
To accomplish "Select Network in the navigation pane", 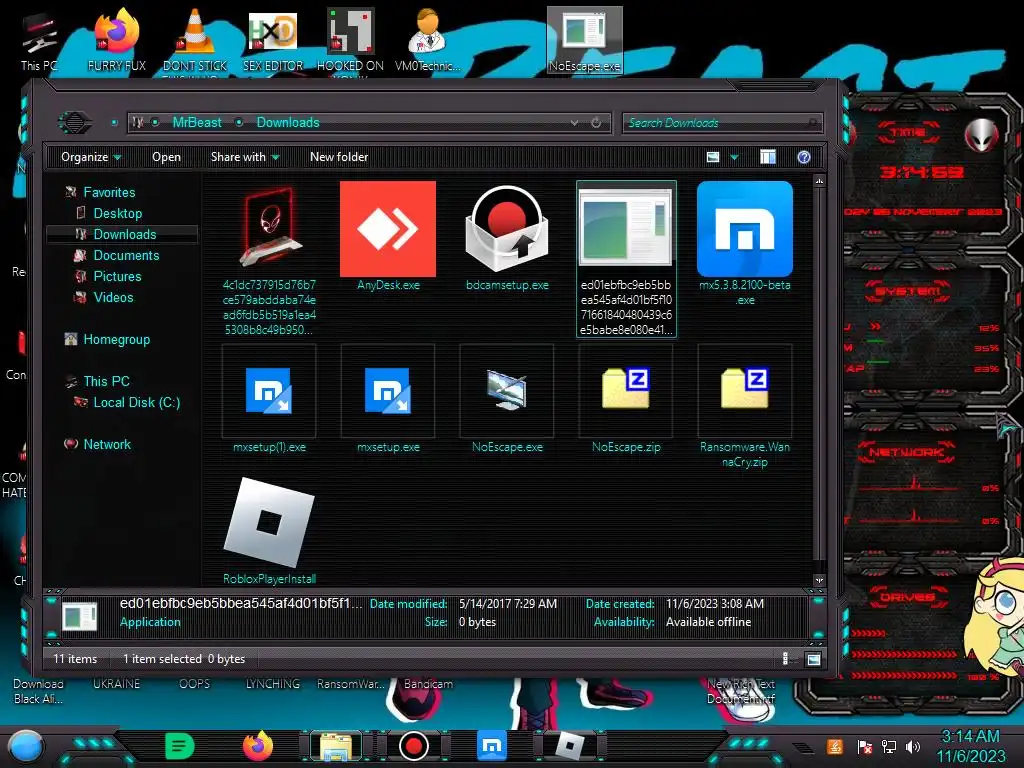I will coord(107,444).
